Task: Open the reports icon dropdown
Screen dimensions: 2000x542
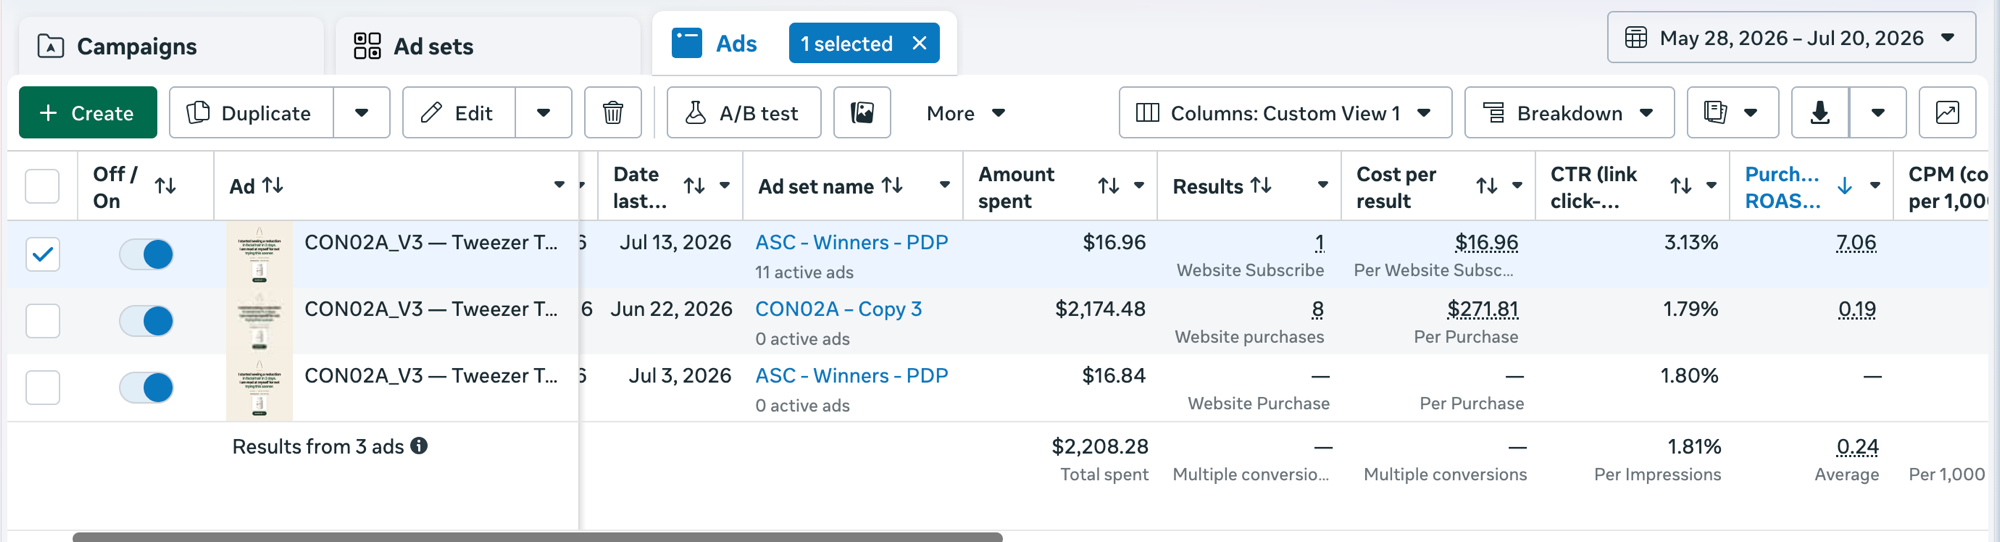Action: coord(1732,113)
